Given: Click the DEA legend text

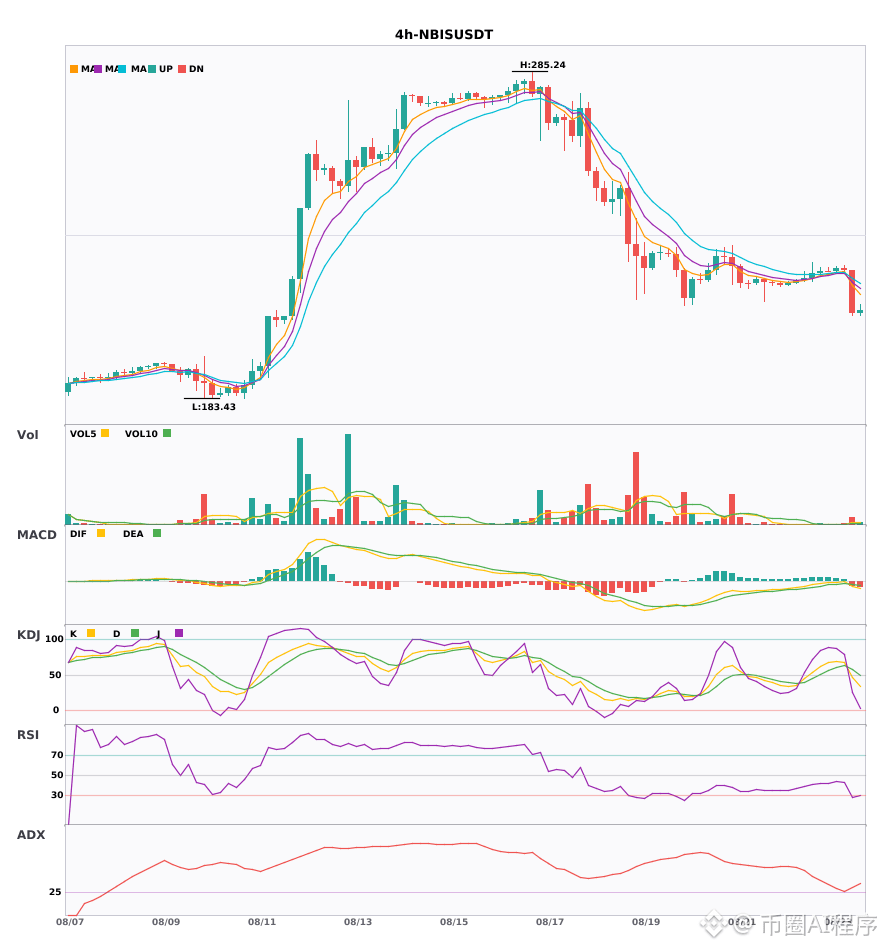Looking at the screenshot, I should coord(133,534).
